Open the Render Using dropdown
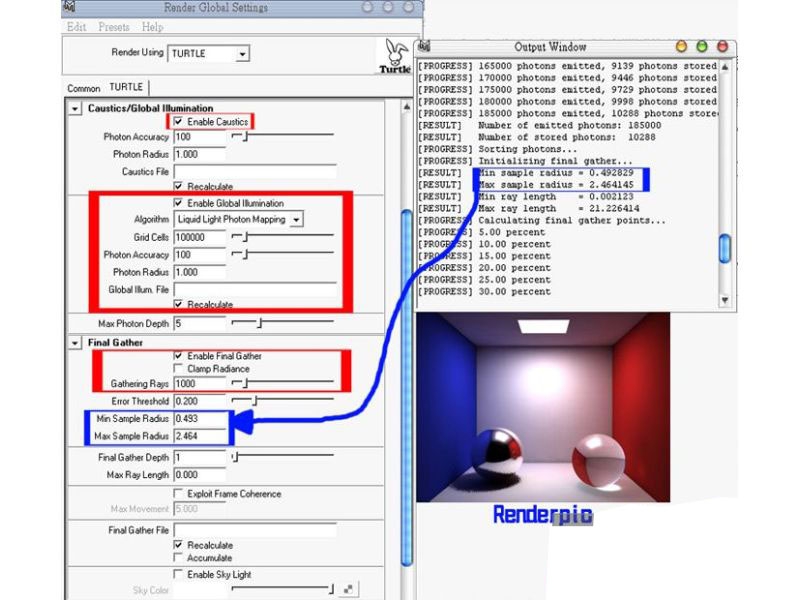800x600 pixels. (209, 54)
